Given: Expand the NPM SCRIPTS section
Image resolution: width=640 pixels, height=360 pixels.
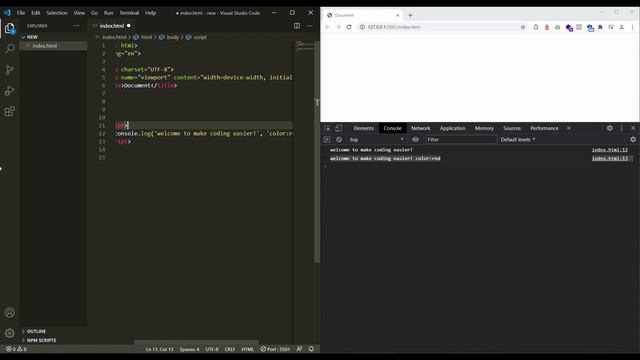Looking at the screenshot, I should click(x=41, y=340).
